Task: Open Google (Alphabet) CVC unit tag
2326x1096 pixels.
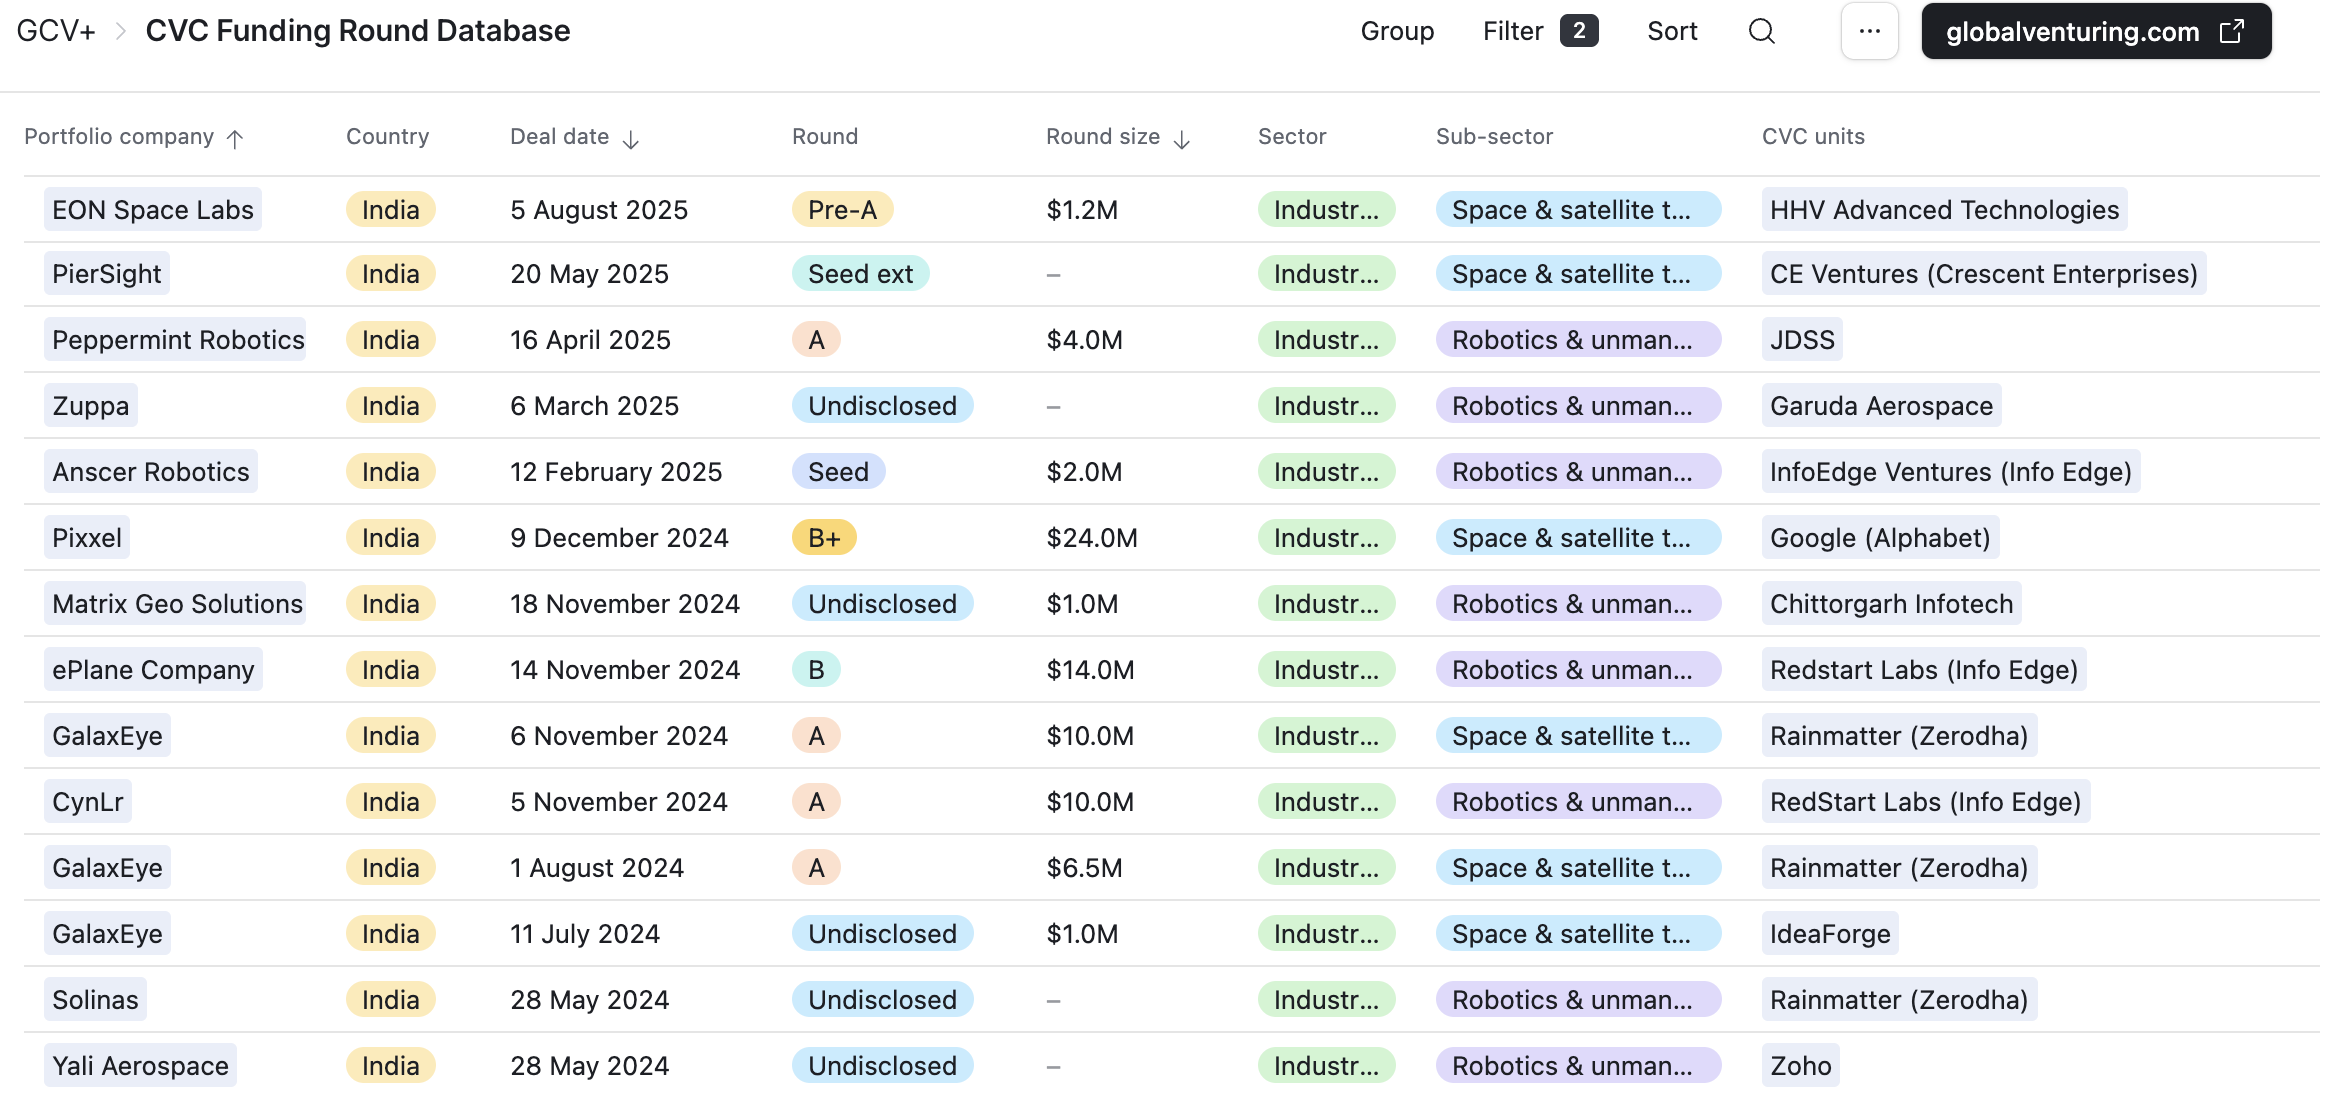Action: 1879,538
